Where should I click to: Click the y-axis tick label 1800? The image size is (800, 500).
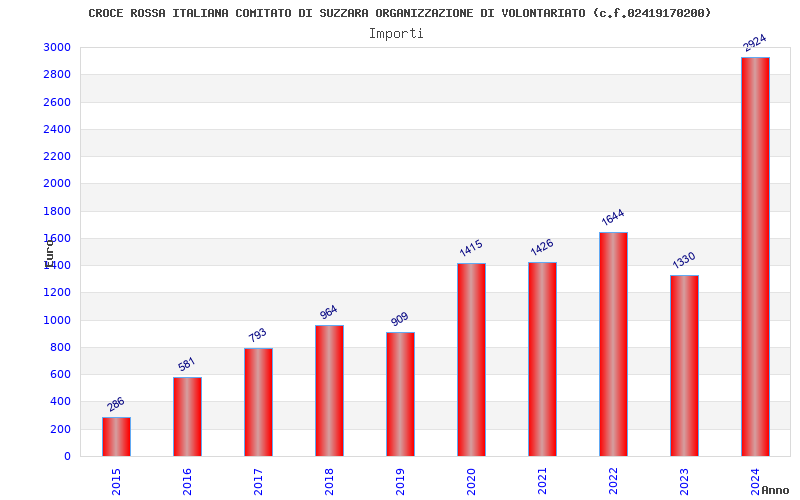(57, 211)
